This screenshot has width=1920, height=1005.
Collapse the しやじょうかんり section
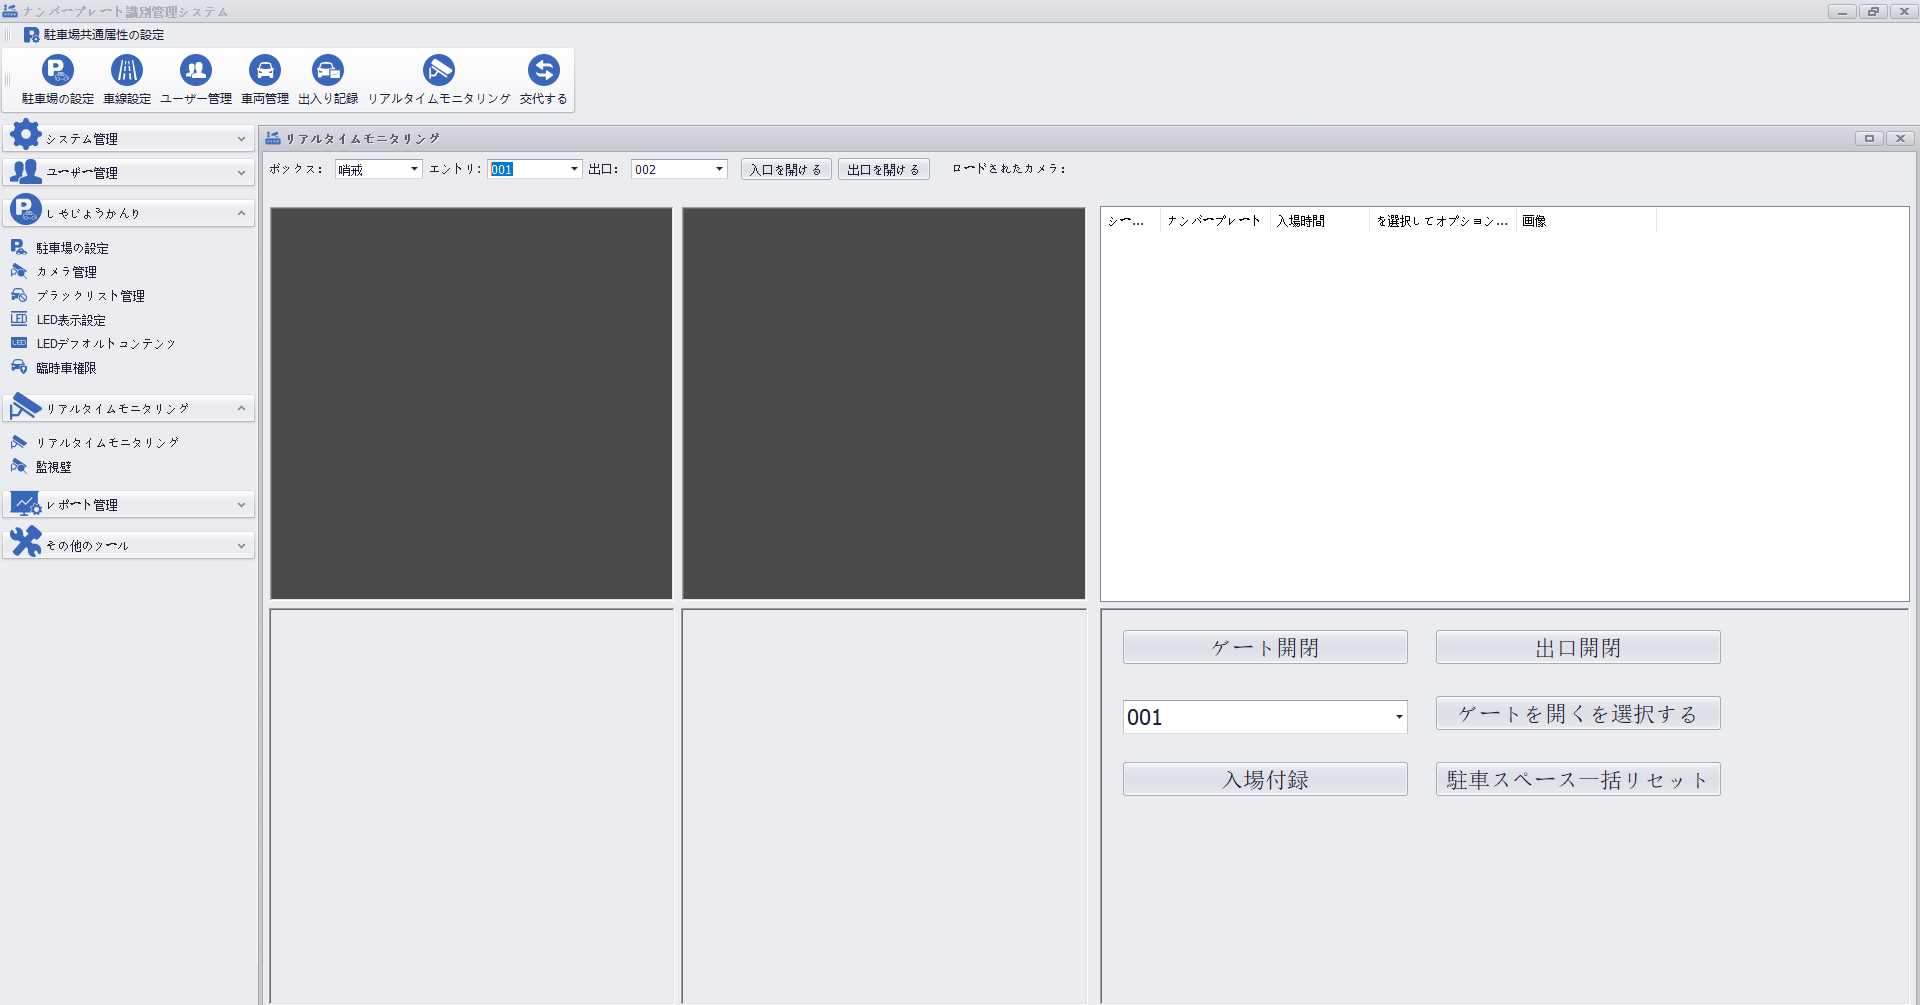(128, 213)
